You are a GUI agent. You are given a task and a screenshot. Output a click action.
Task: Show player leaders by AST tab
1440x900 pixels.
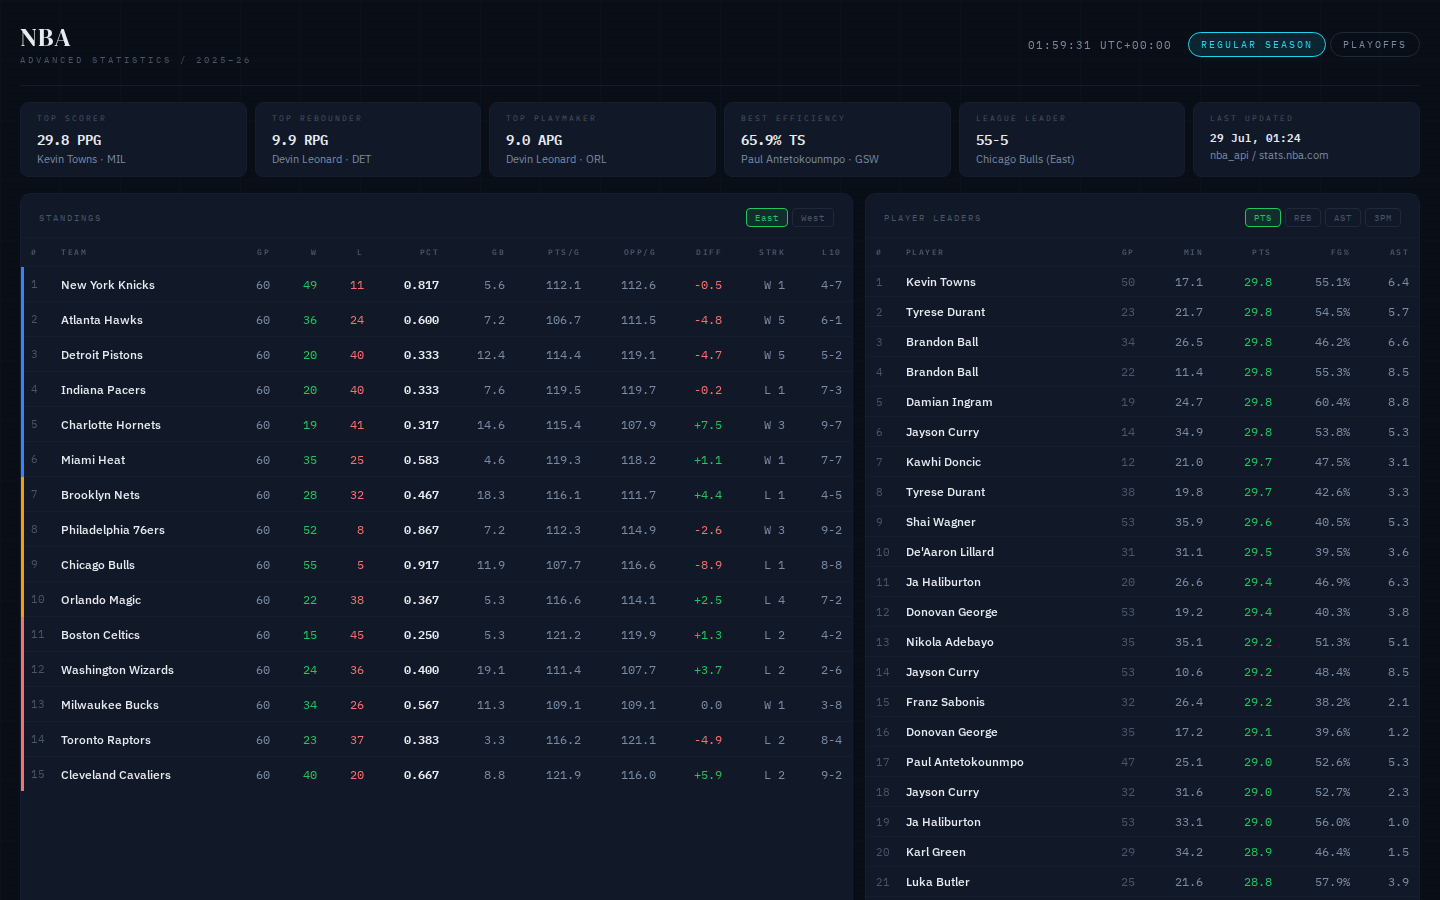click(x=1343, y=218)
